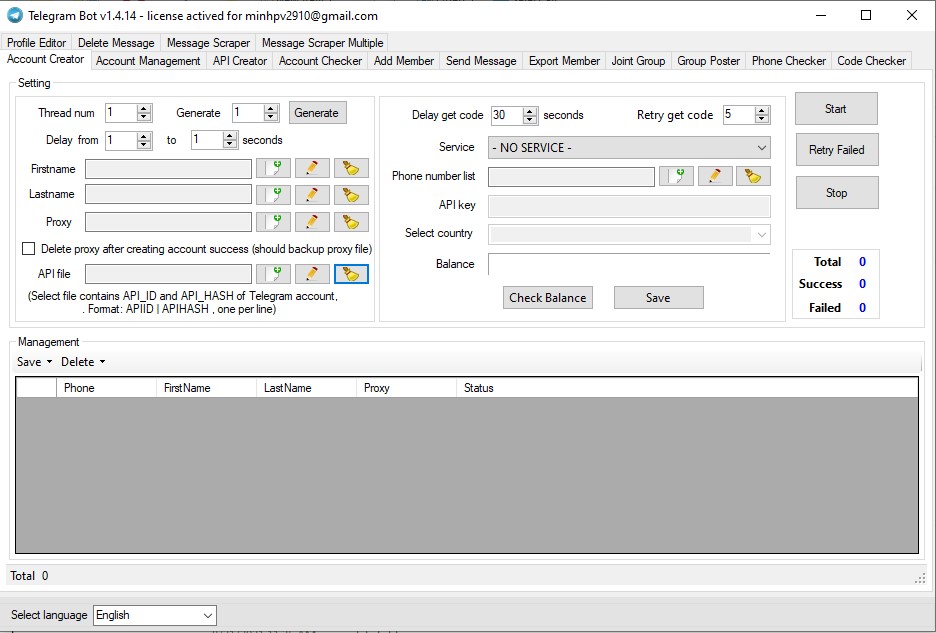Clear Firstname with the broom icon

tap(351, 168)
